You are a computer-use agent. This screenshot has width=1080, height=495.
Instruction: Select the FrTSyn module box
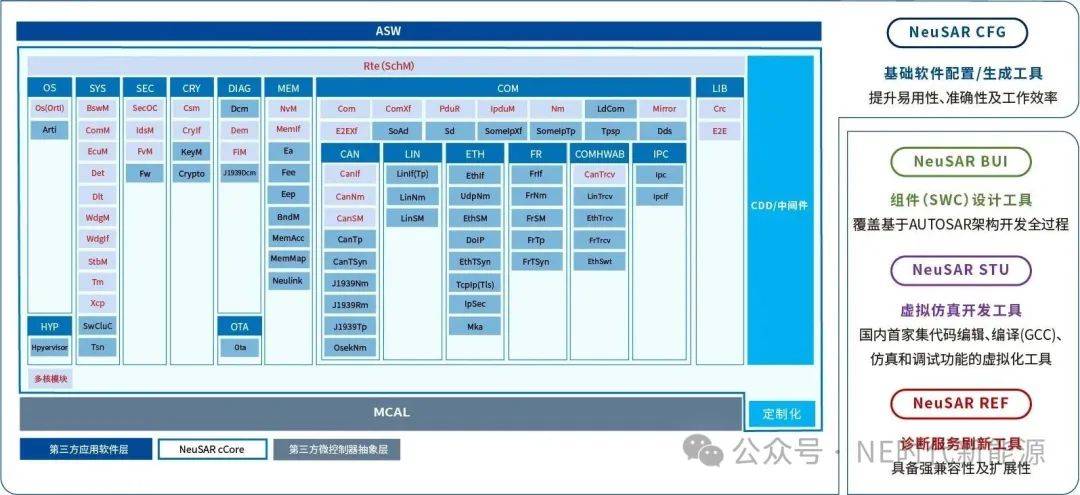(x=536, y=262)
